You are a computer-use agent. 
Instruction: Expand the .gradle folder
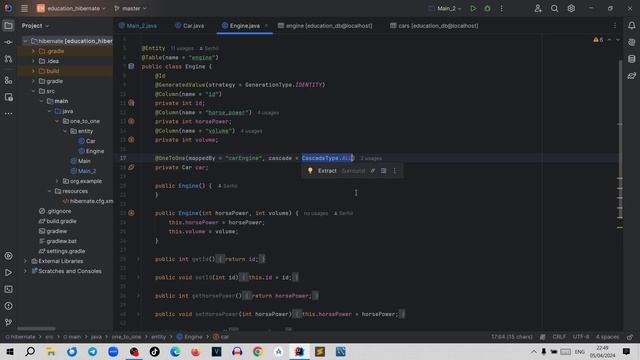[33, 51]
